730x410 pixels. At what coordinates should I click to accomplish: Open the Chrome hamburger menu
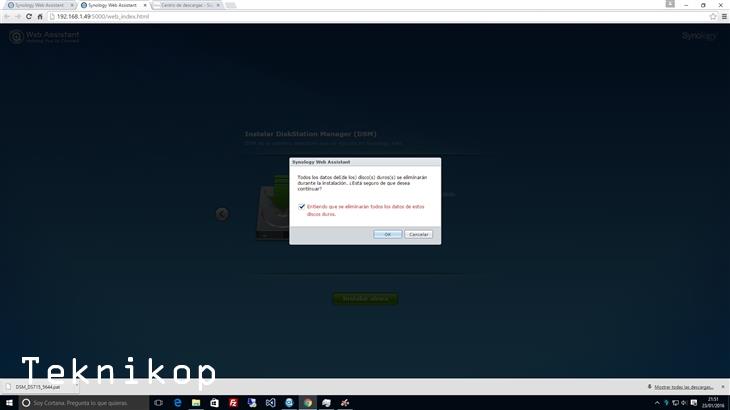[x=723, y=16]
